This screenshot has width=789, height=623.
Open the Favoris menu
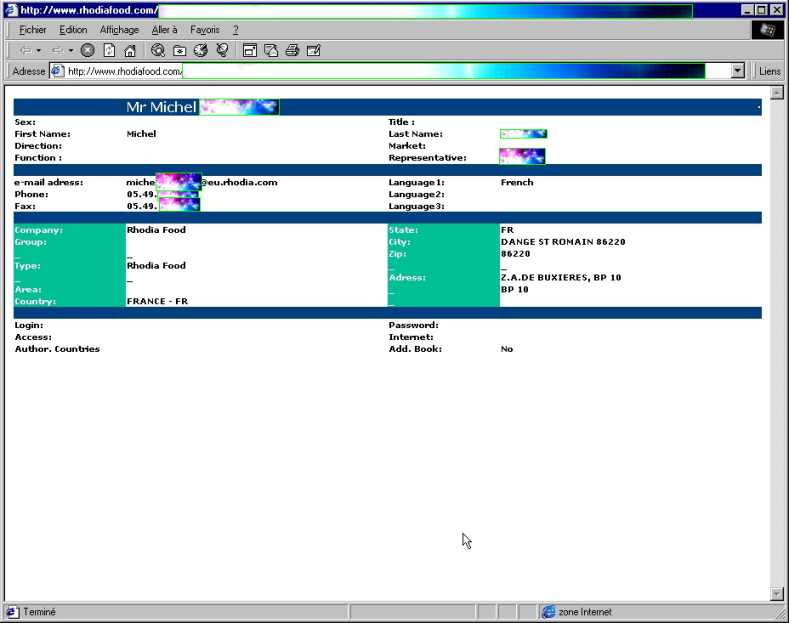click(x=204, y=30)
